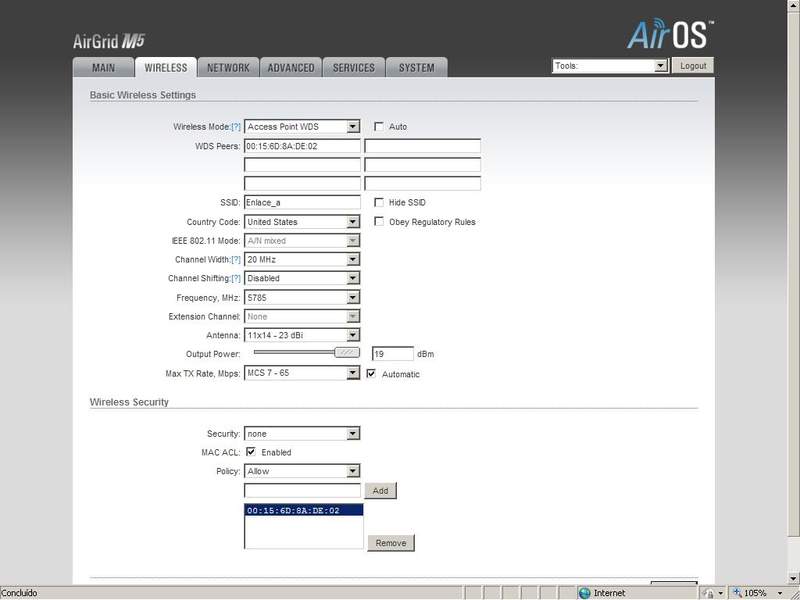Switch to the SYSTEM tab
Viewport: 800px width, 600px height.
(x=417, y=67)
